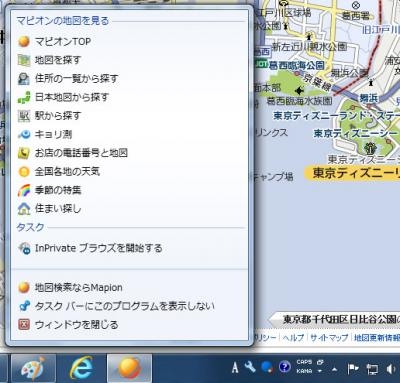Open 住まい探し jump list entry
400x383 pixels.
click(130, 209)
